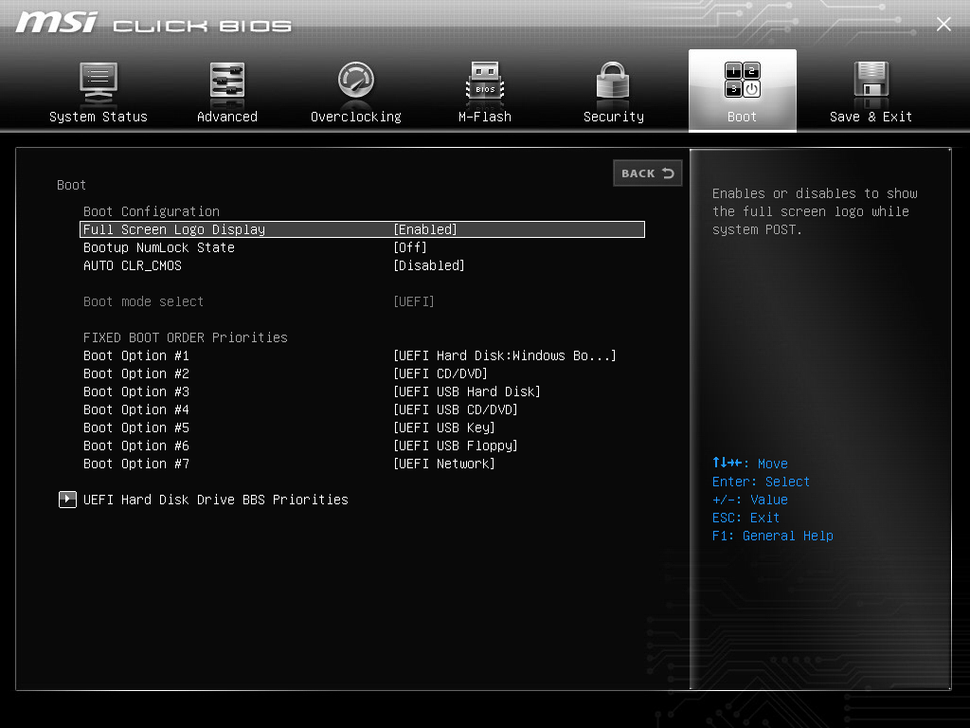The height and width of the screenshot is (728, 970).
Task: Close the Click BIOS window
Action: click(943, 24)
